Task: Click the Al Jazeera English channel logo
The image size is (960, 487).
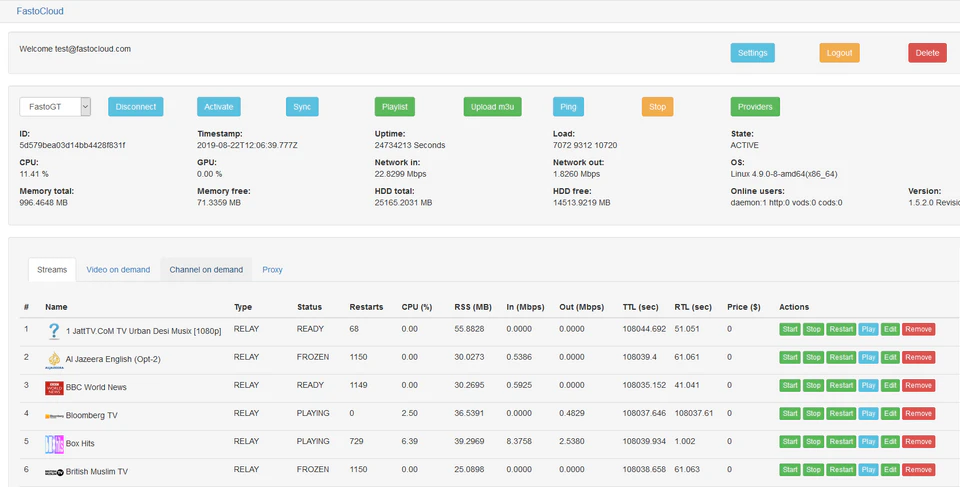Action: pyautogui.click(x=54, y=360)
